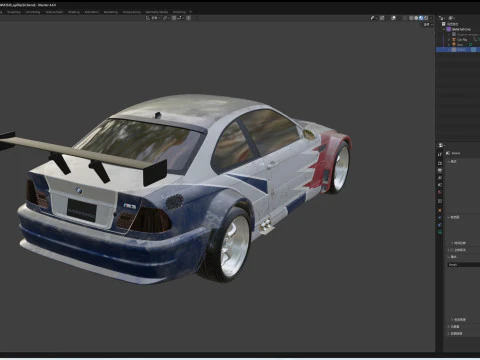Click the Scene label in Properties header
The image size is (480, 360).
click(456, 153)
